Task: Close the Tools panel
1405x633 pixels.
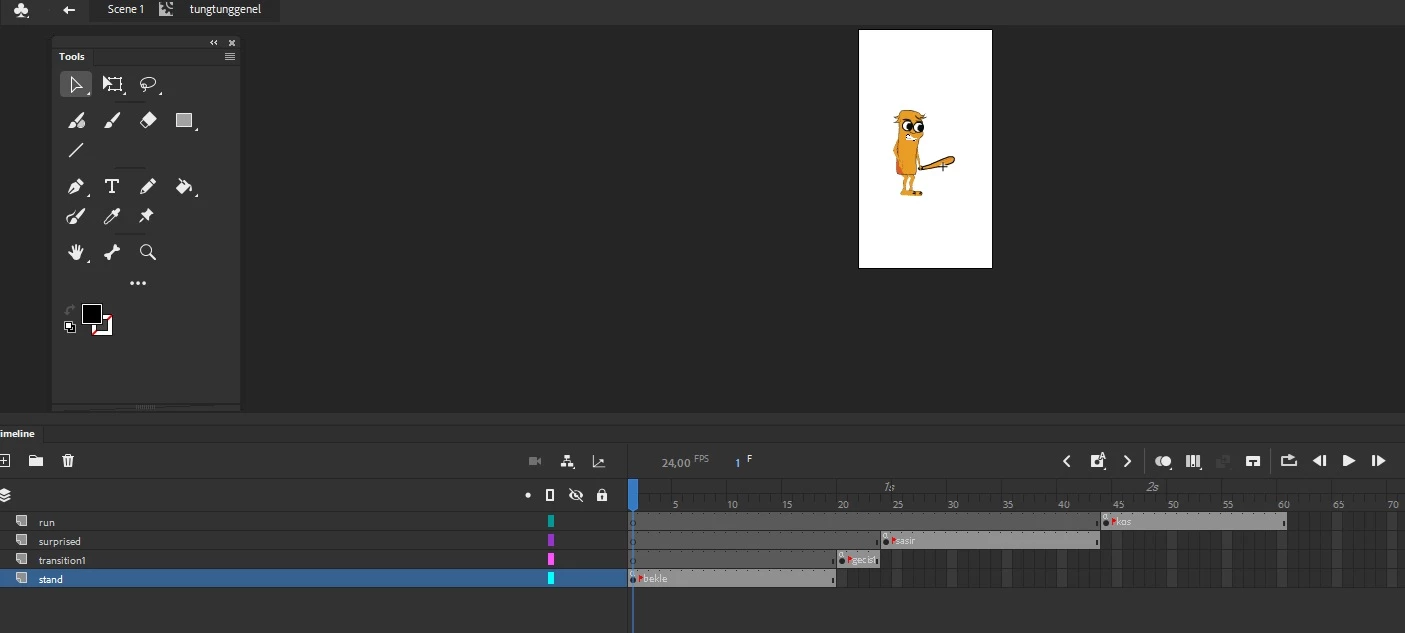Action: pos(232,43)
